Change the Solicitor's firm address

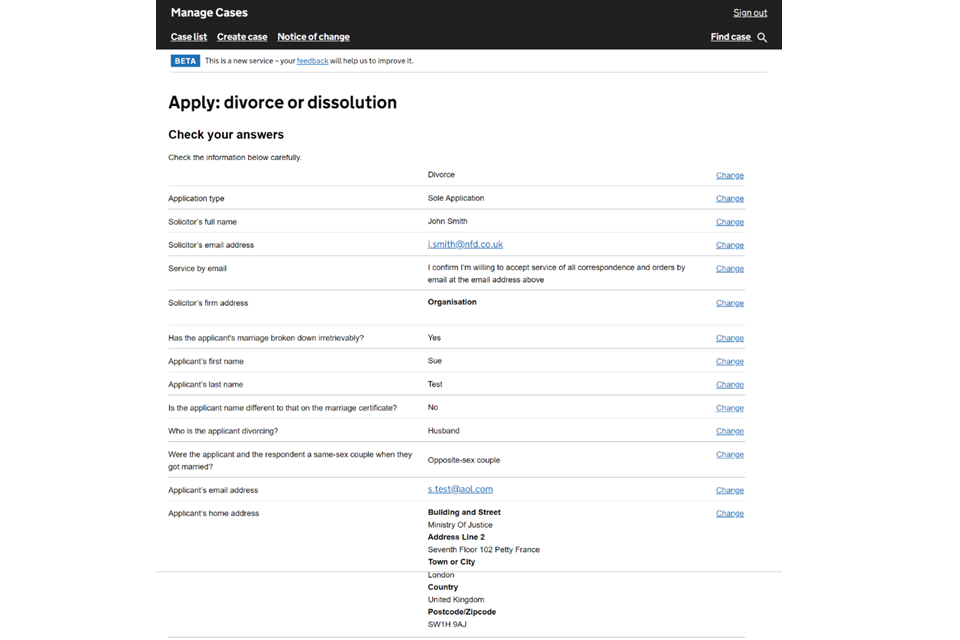pyautogui.click(x=729, y=303)
